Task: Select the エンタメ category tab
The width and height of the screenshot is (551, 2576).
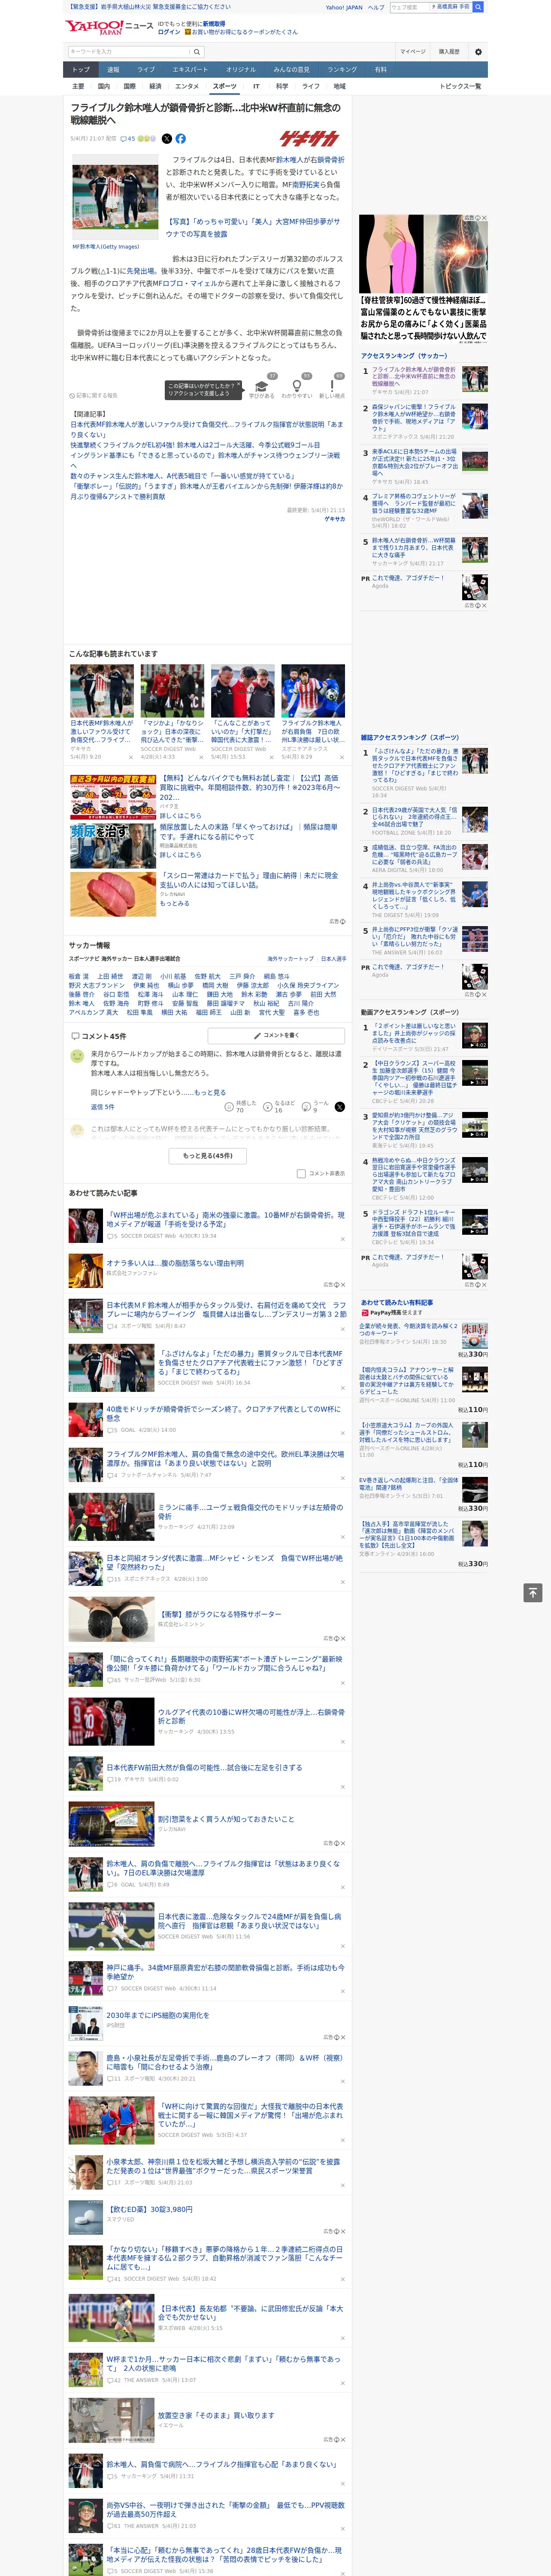Action: click(187, 86)
